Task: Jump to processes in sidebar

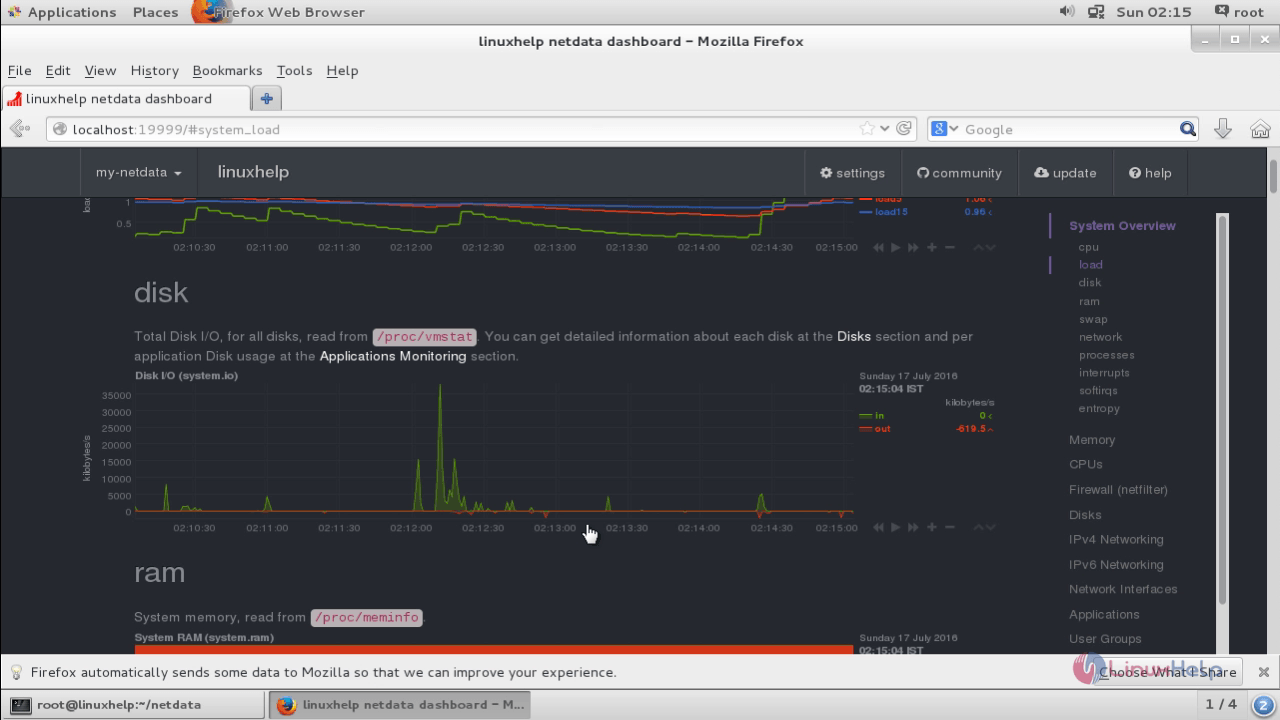Action: pos(1107,355)
